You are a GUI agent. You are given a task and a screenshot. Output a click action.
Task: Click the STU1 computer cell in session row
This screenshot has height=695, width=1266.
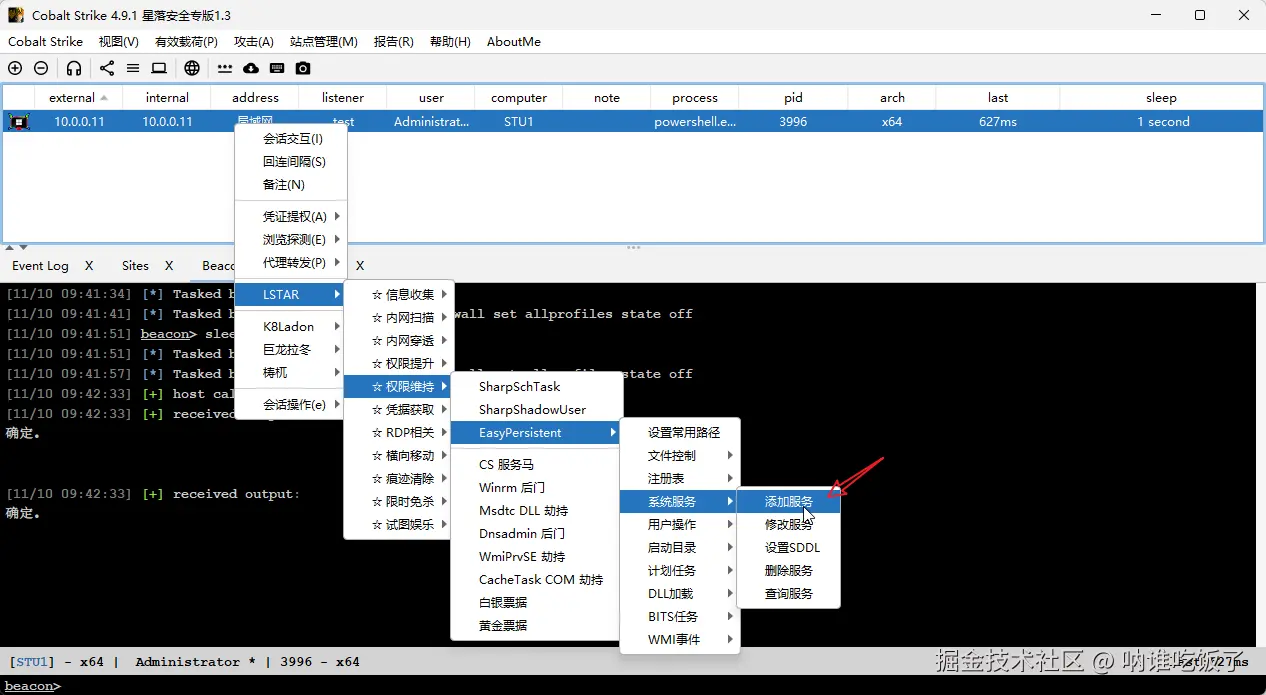(519, 122)
